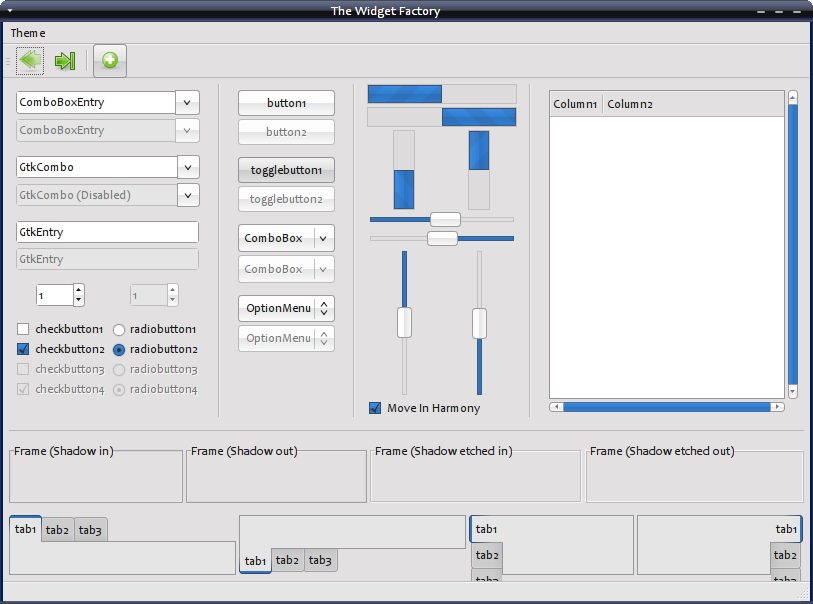Click the horizontal scrollbar right arrow

pos(777,407)
